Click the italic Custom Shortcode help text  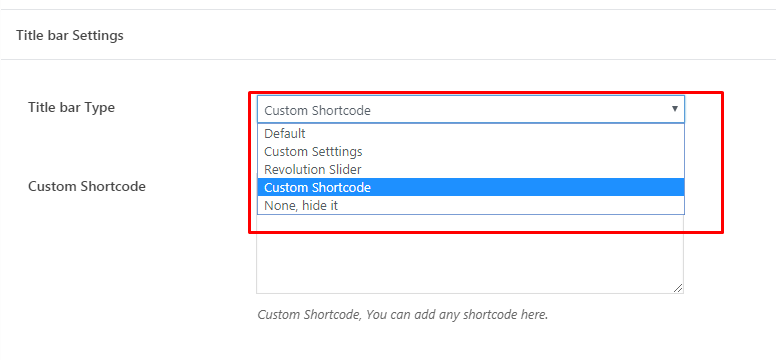pyautogui.click(x=403, y=314)
